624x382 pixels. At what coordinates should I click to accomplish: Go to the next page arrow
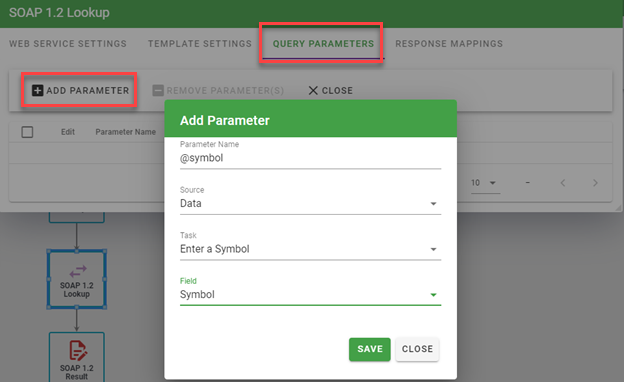[595, 183]
